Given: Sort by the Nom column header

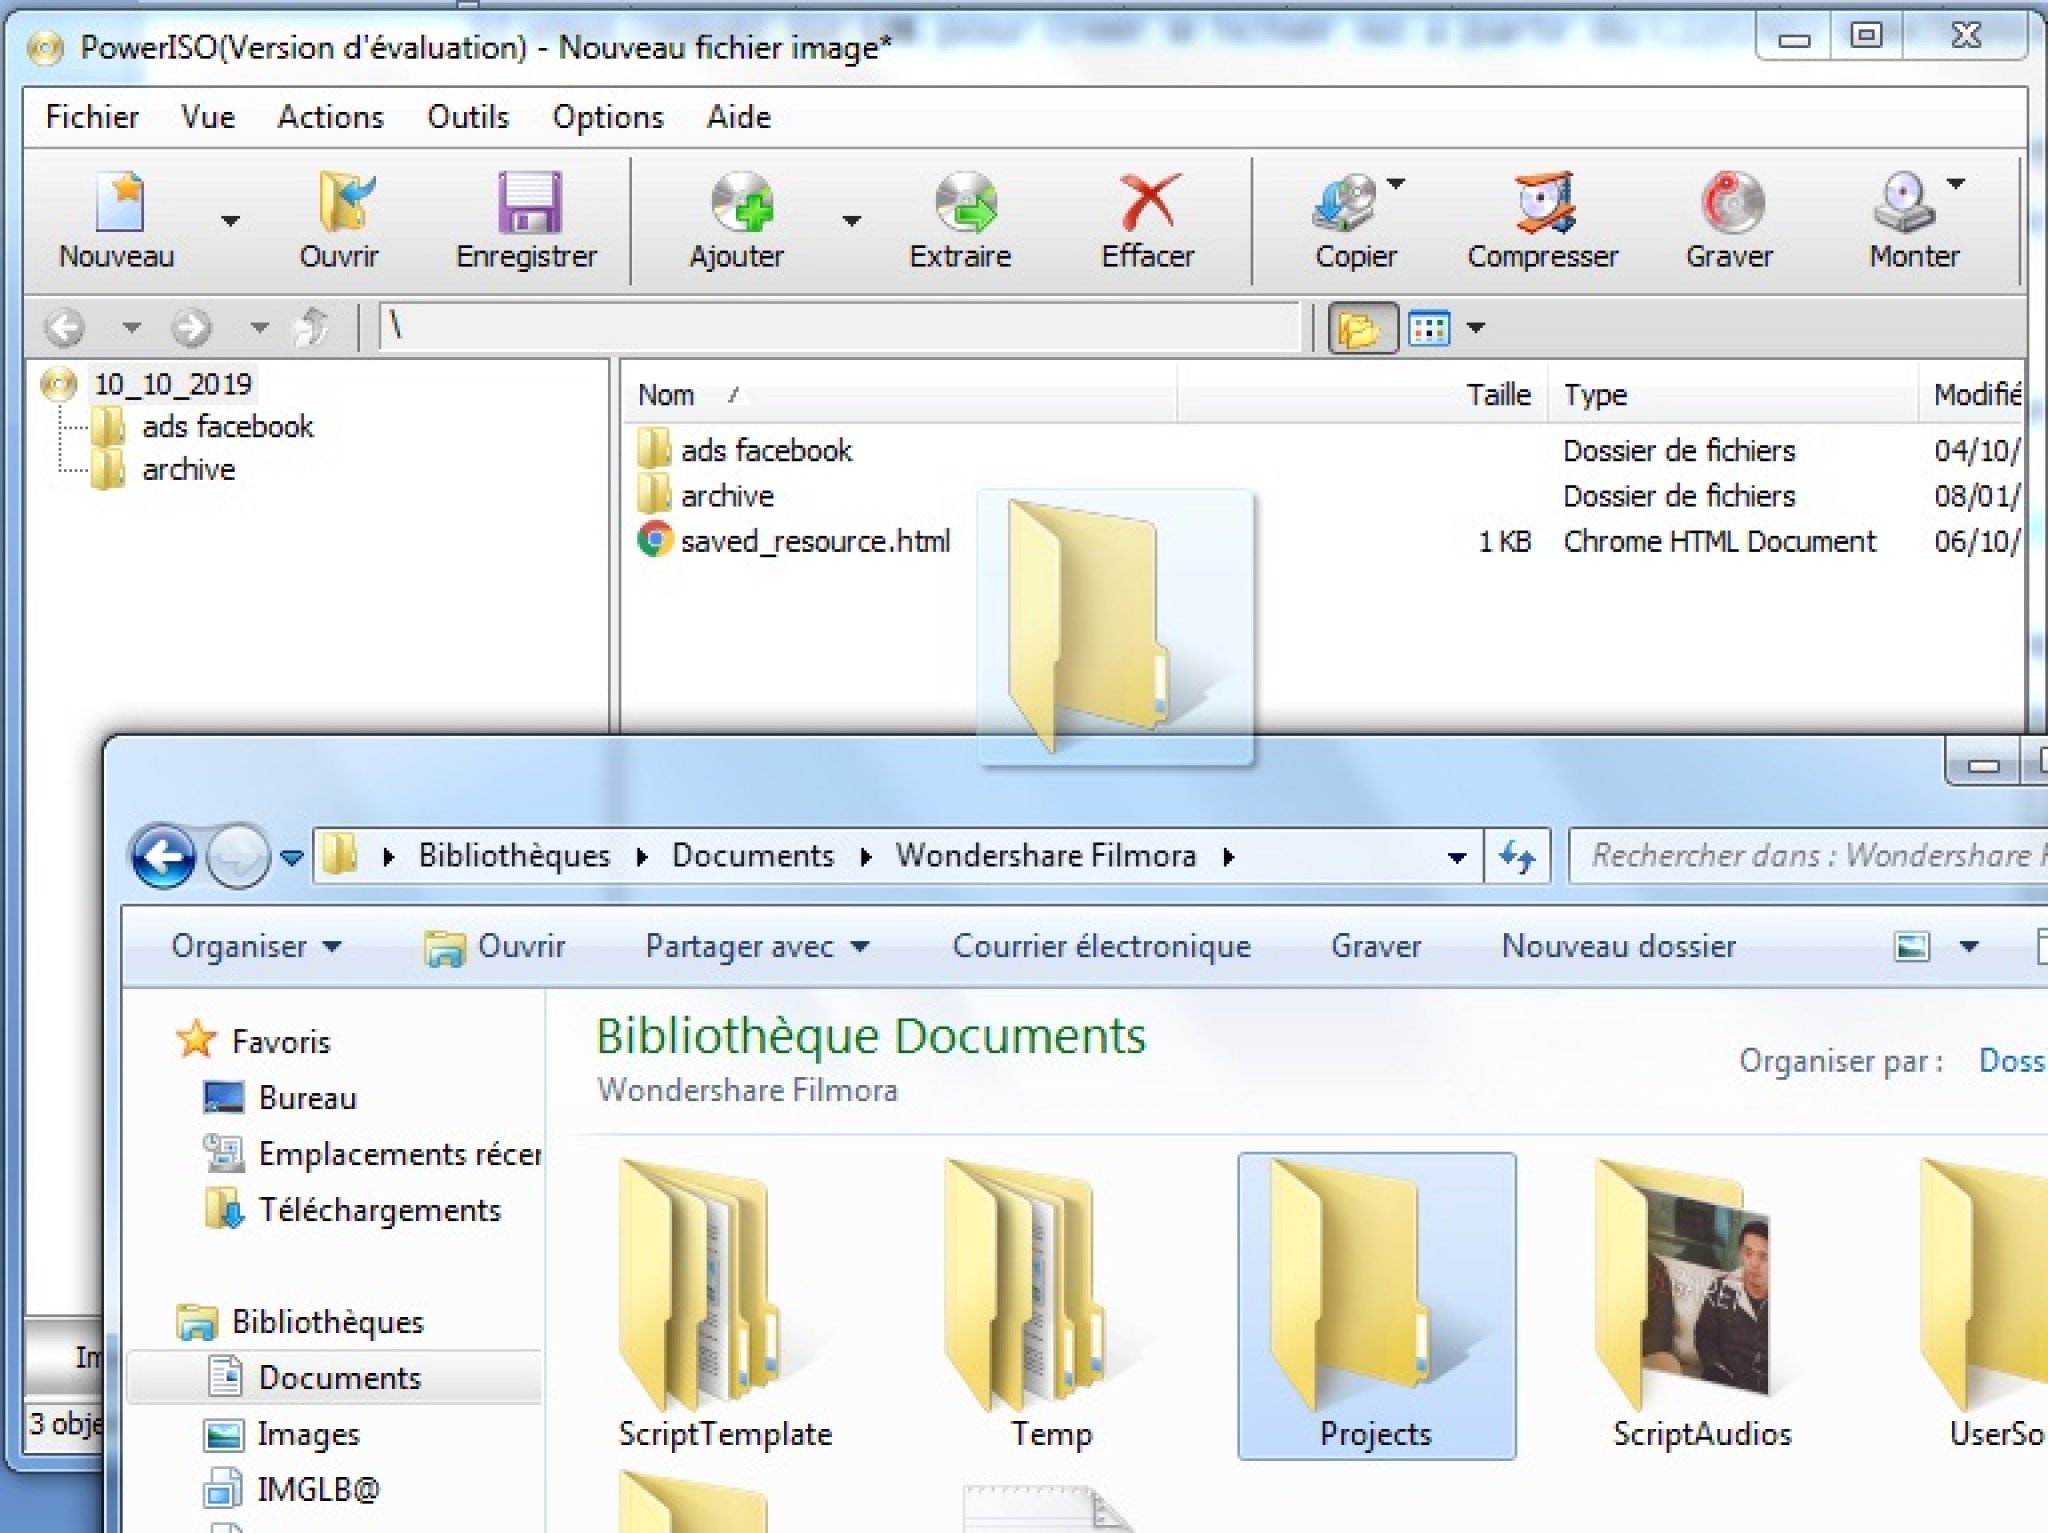Looking at the screenshot, I should click(x=901, y=395).
